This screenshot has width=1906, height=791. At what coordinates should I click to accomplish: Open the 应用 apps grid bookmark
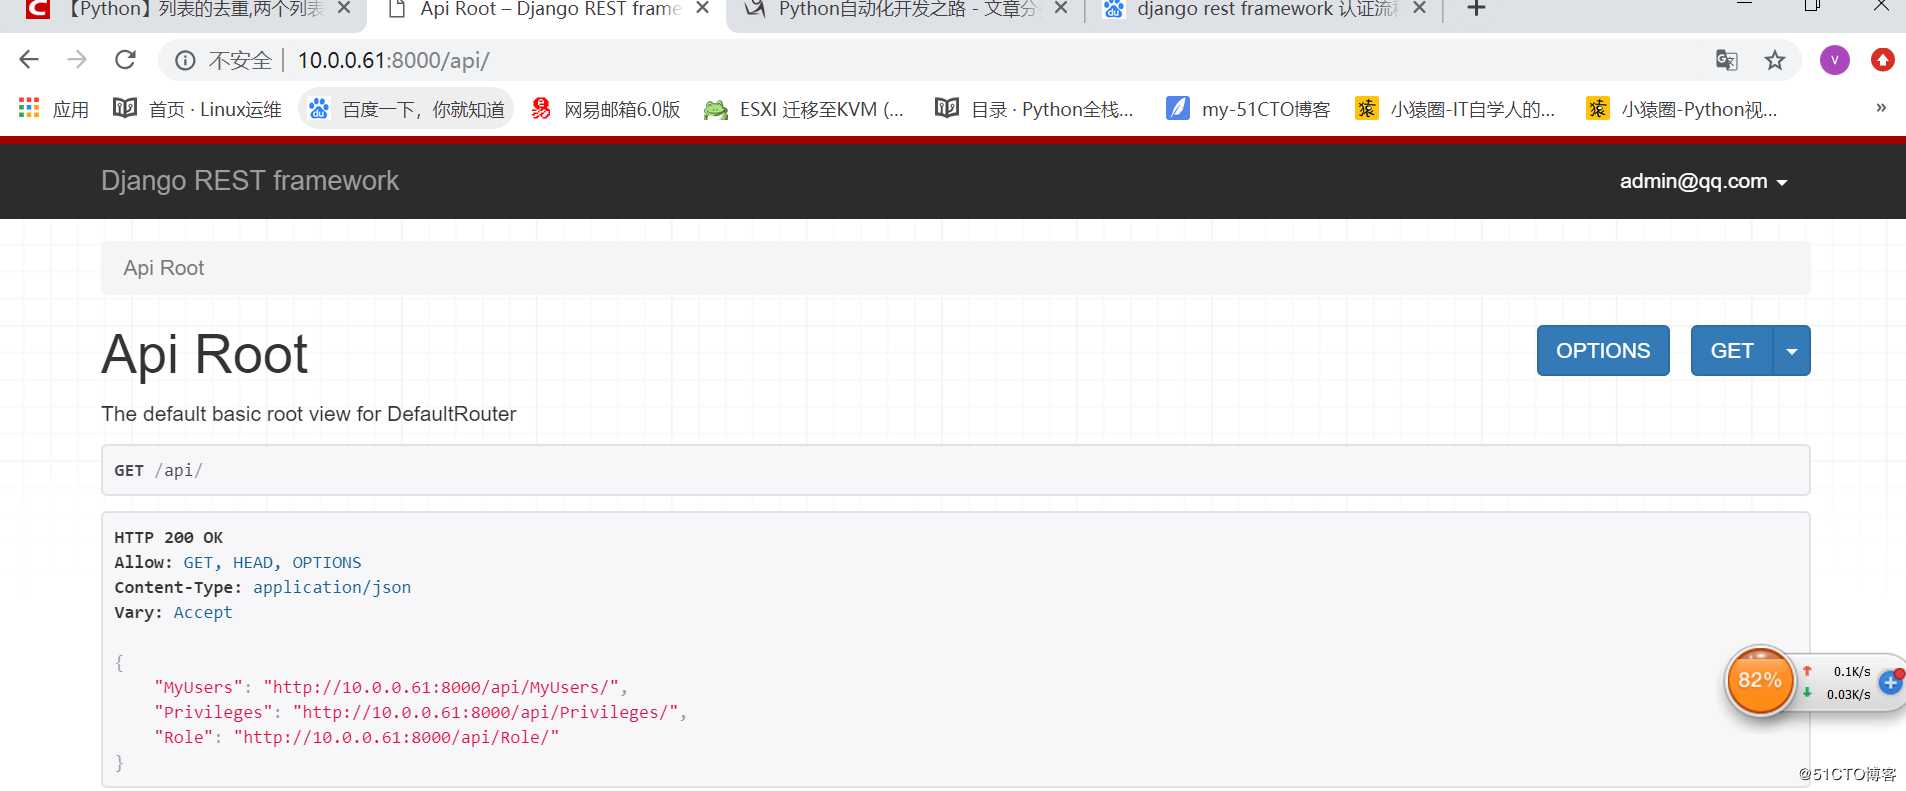coord(54,109)
